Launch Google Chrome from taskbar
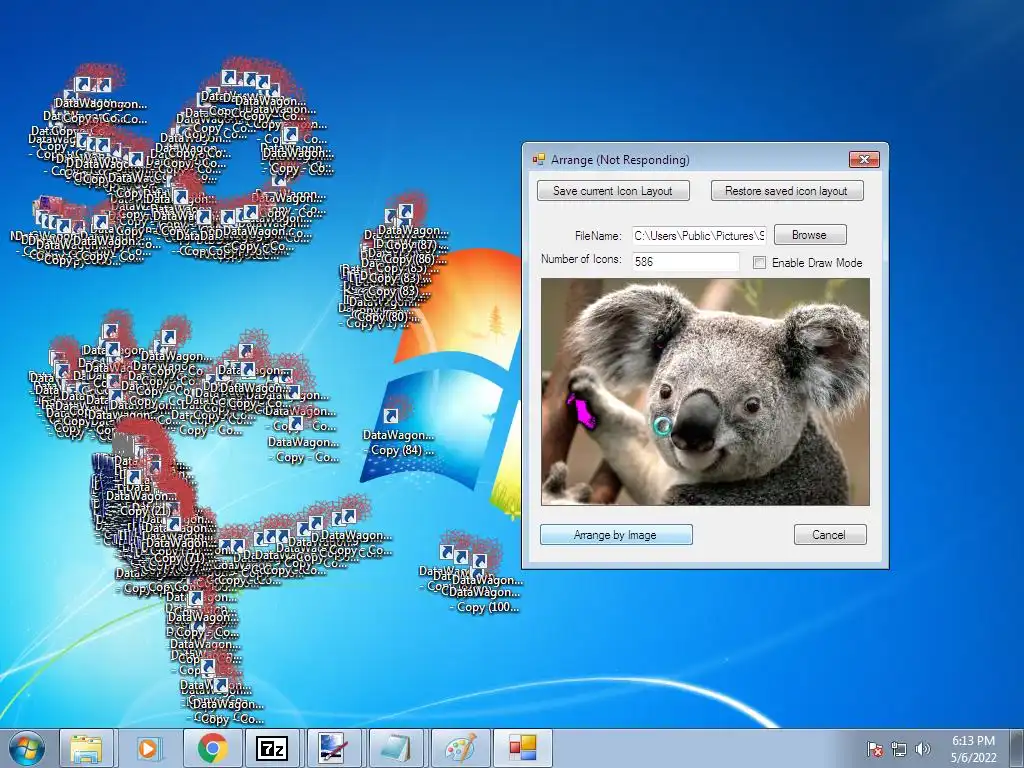 click(x=212, y=748)
